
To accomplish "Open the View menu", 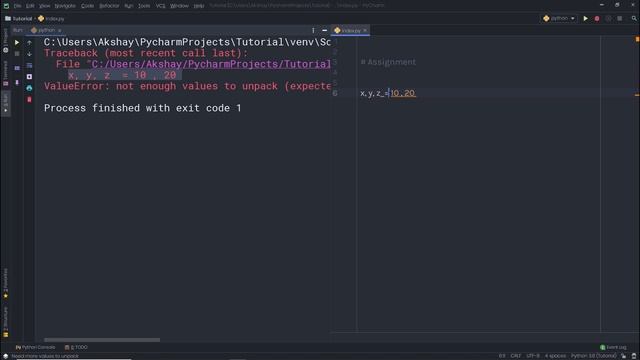I will coord(44,6).
